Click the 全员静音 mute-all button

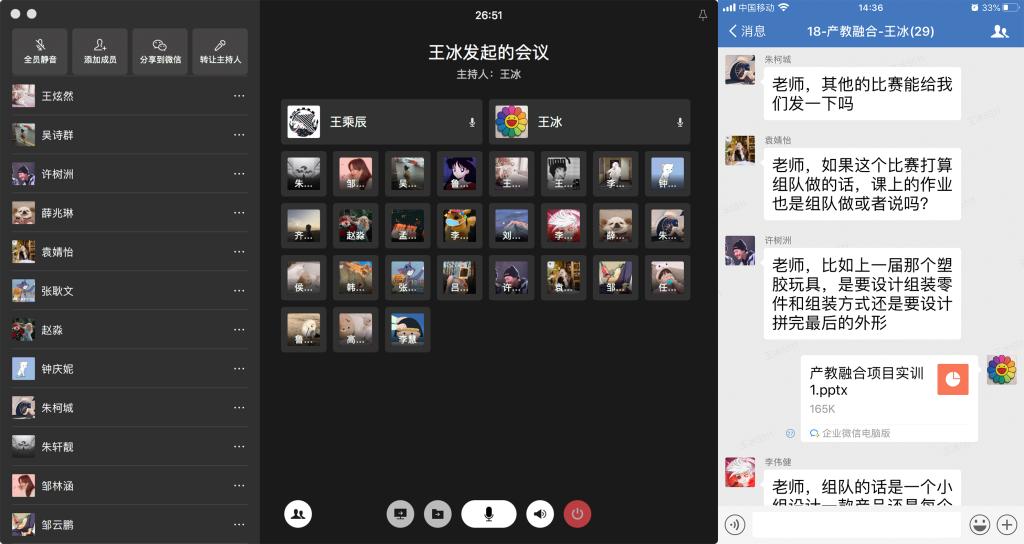(x=40, y=51)
